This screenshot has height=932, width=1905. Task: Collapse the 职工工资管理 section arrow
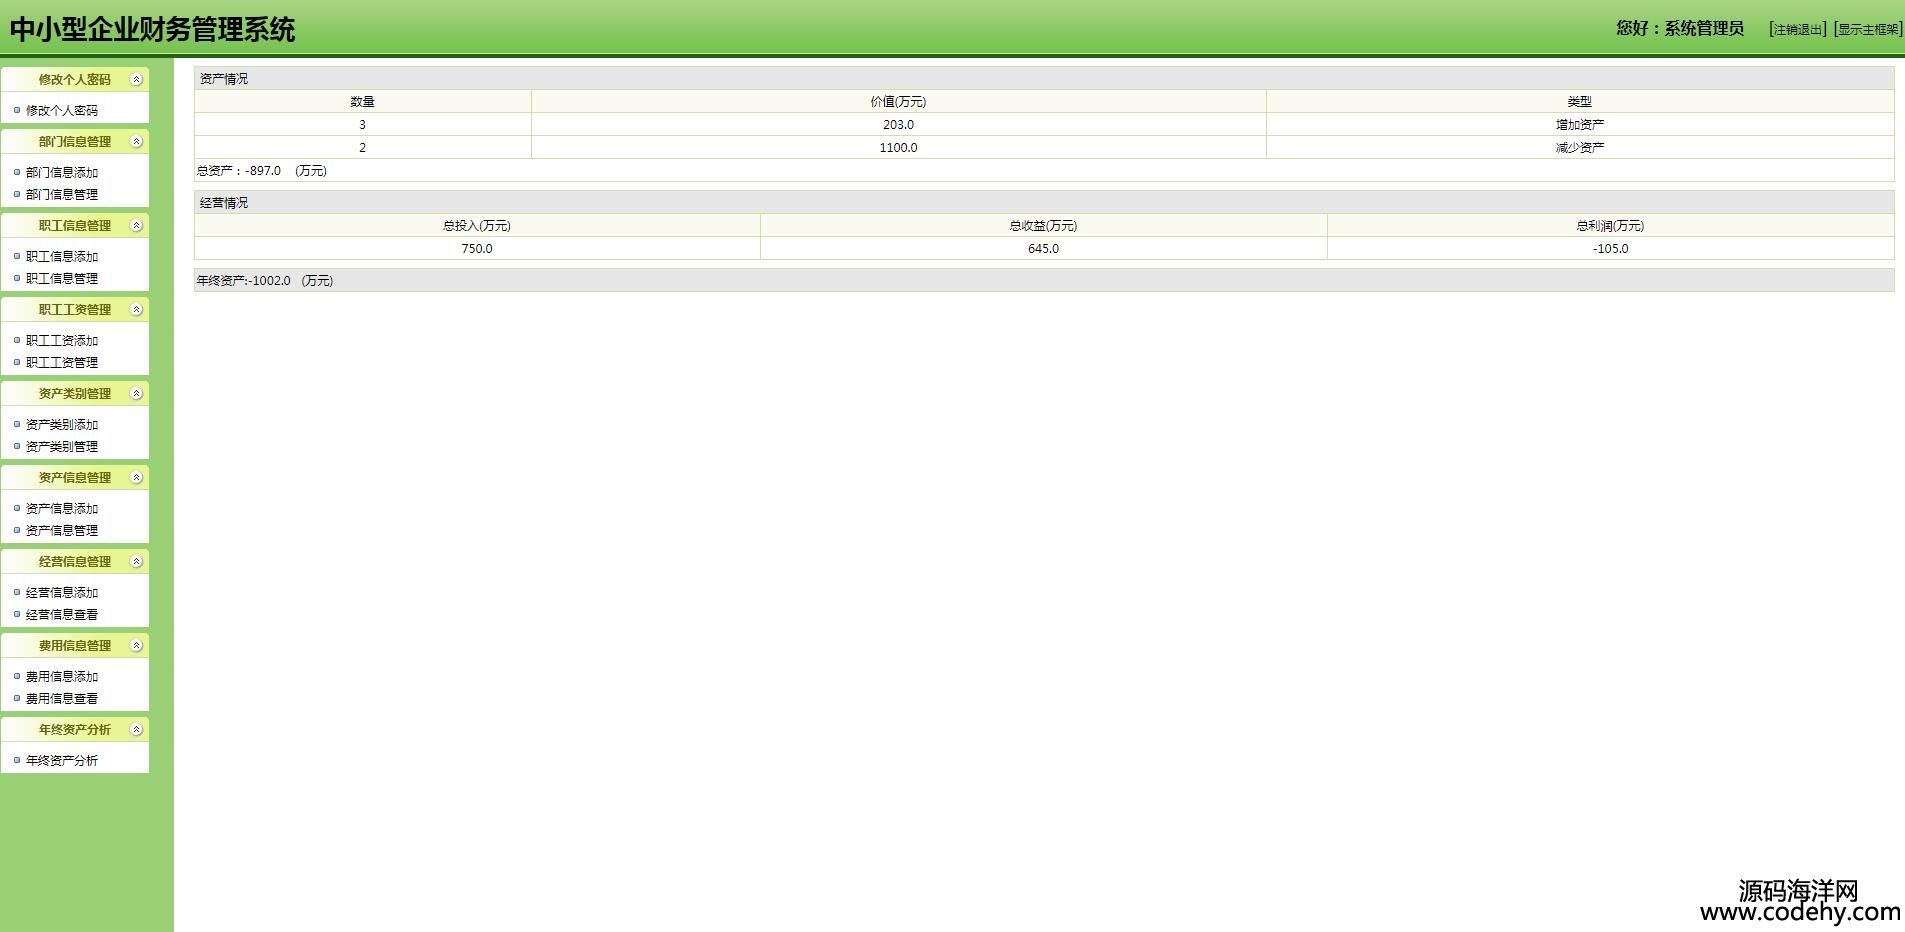point(137,310)
